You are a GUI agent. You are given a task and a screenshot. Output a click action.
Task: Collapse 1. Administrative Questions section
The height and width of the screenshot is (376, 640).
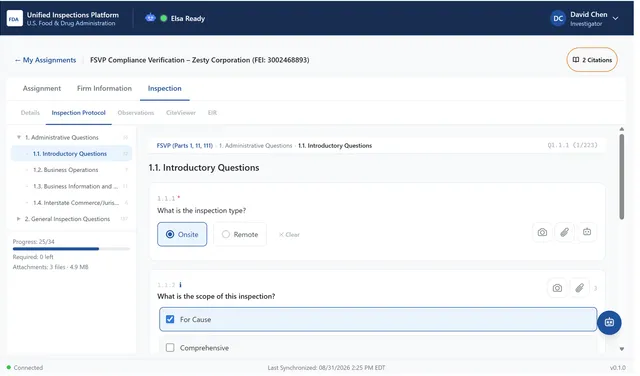[x=18, y=137]
